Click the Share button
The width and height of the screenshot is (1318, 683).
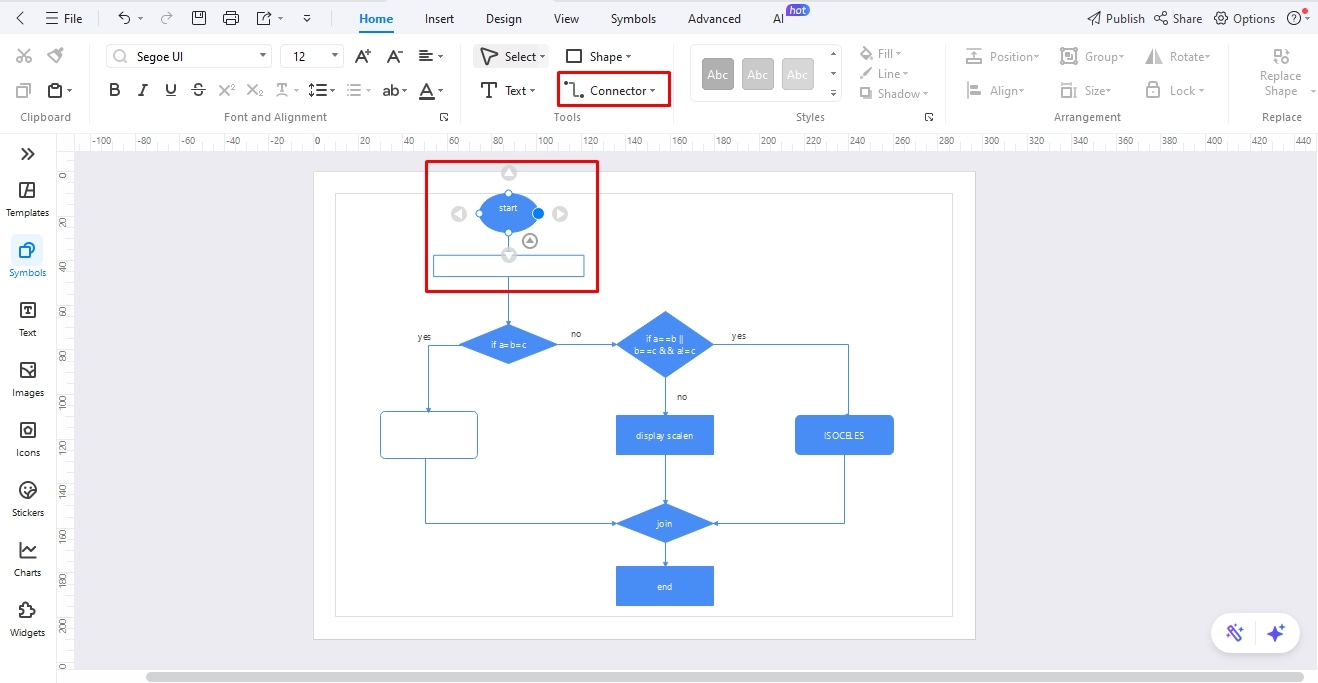point(1178,18)
